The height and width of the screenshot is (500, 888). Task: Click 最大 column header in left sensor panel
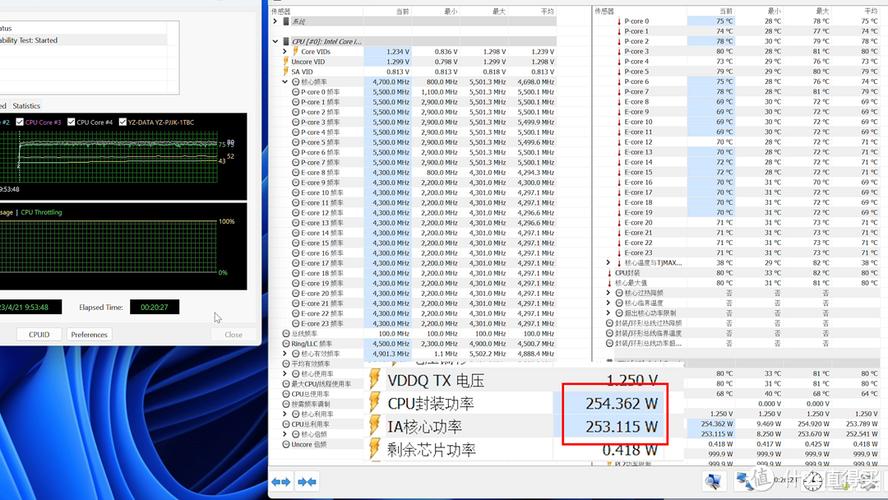498,11
